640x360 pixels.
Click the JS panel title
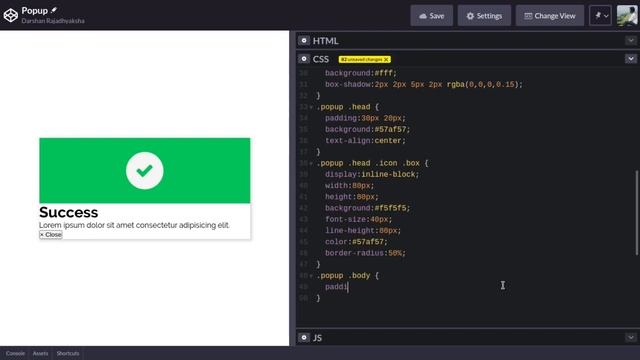tap(317, 338)
